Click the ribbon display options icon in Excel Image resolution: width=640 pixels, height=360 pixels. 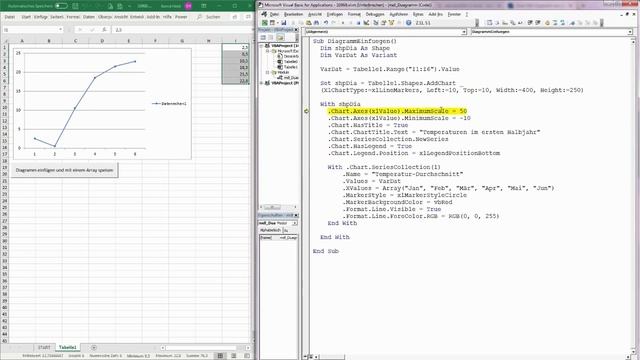pyautogui.click(x=204, y=6)
